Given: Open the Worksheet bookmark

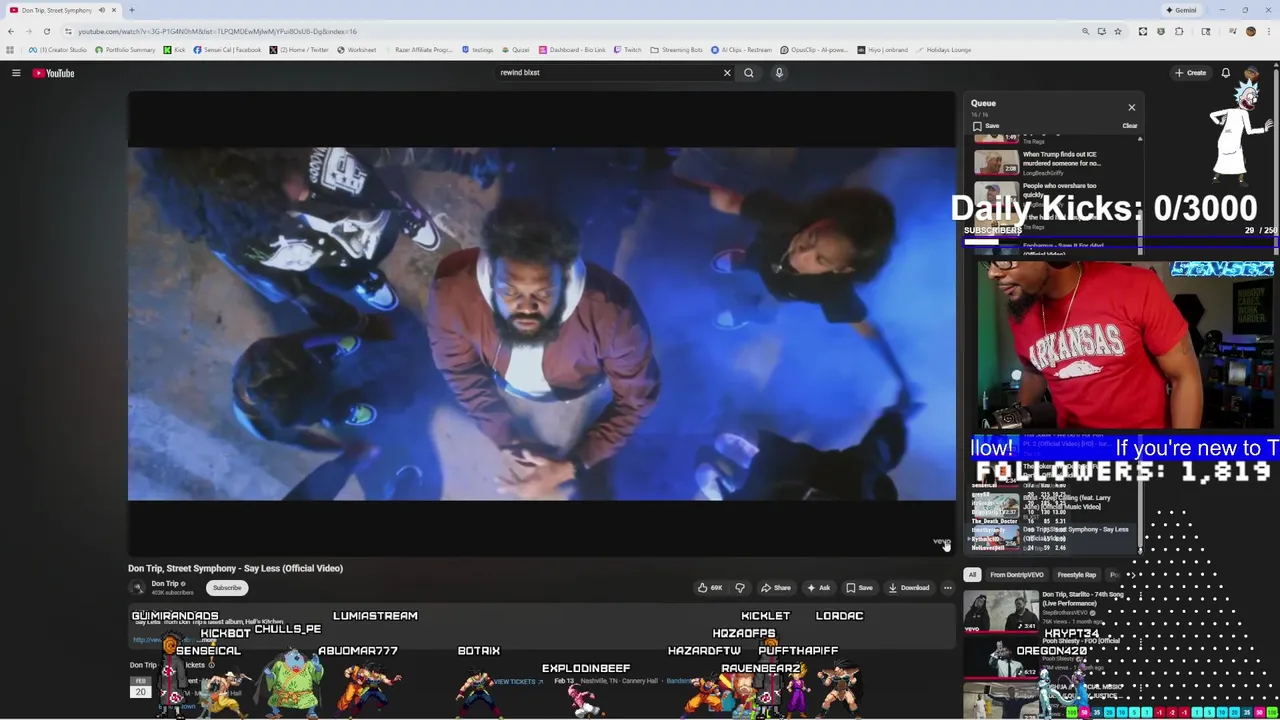Looking at the screenshot, I should (x=357, y=50).
